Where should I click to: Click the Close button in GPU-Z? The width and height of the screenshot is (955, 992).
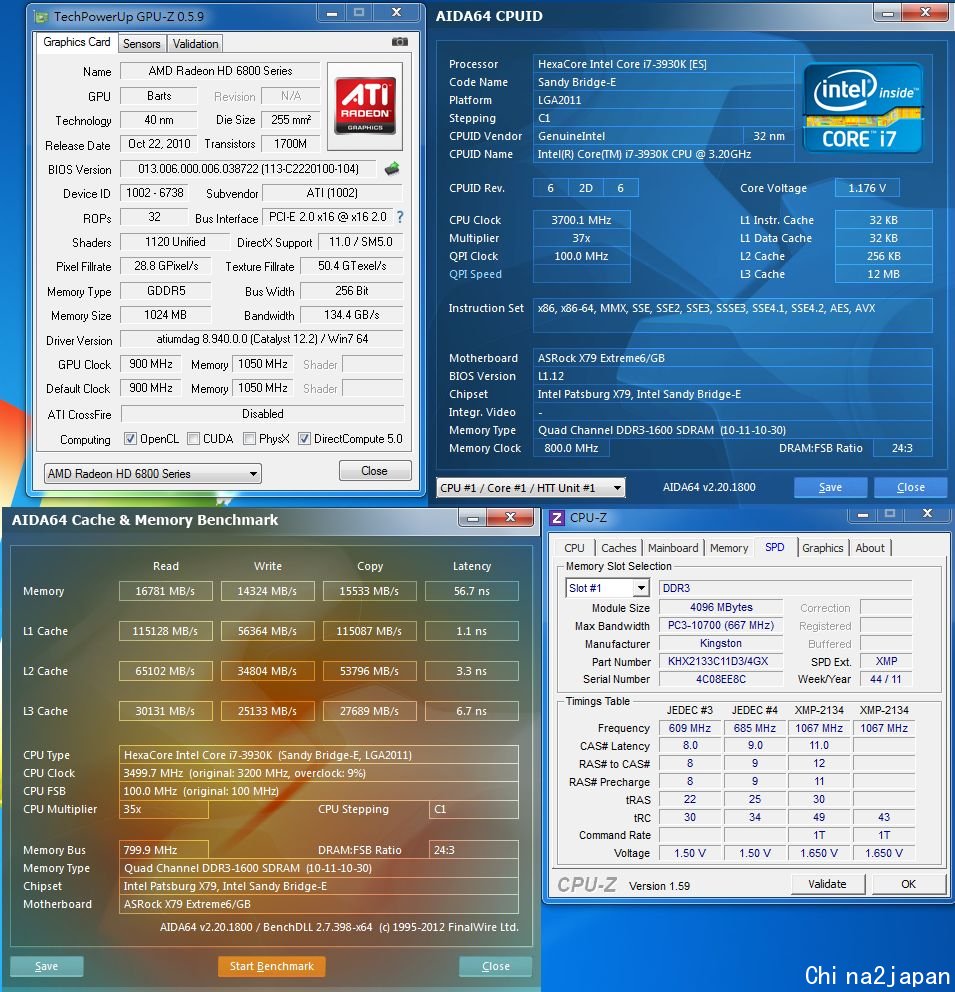pos(374,471)
